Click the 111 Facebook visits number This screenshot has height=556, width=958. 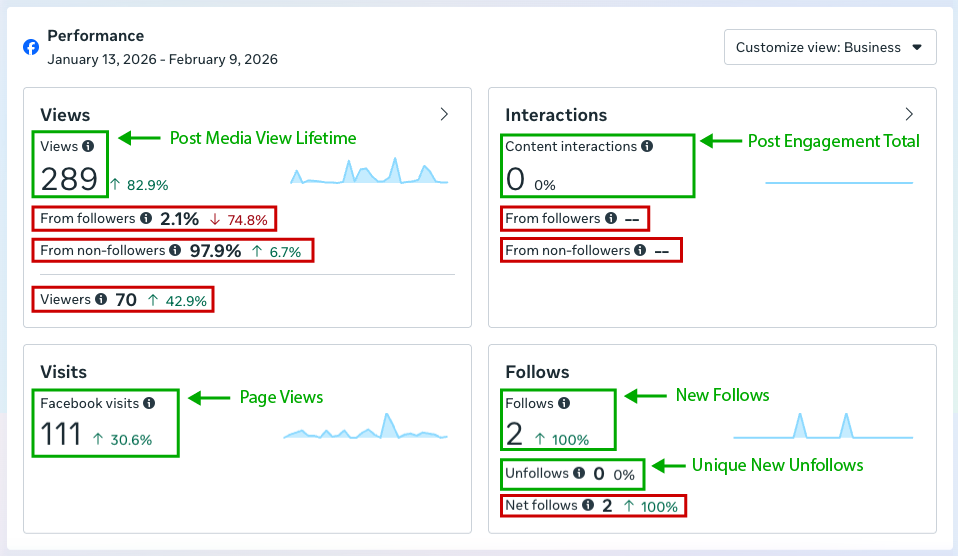(x=61, y=434)
